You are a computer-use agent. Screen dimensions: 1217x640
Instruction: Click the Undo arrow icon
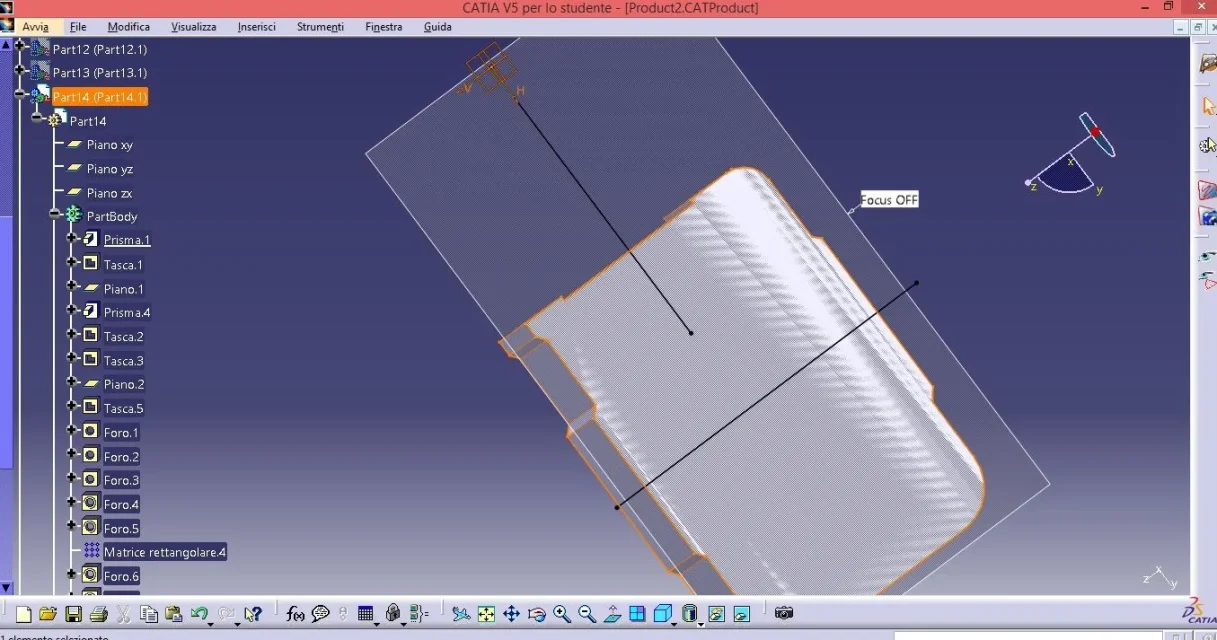(199, 614)
